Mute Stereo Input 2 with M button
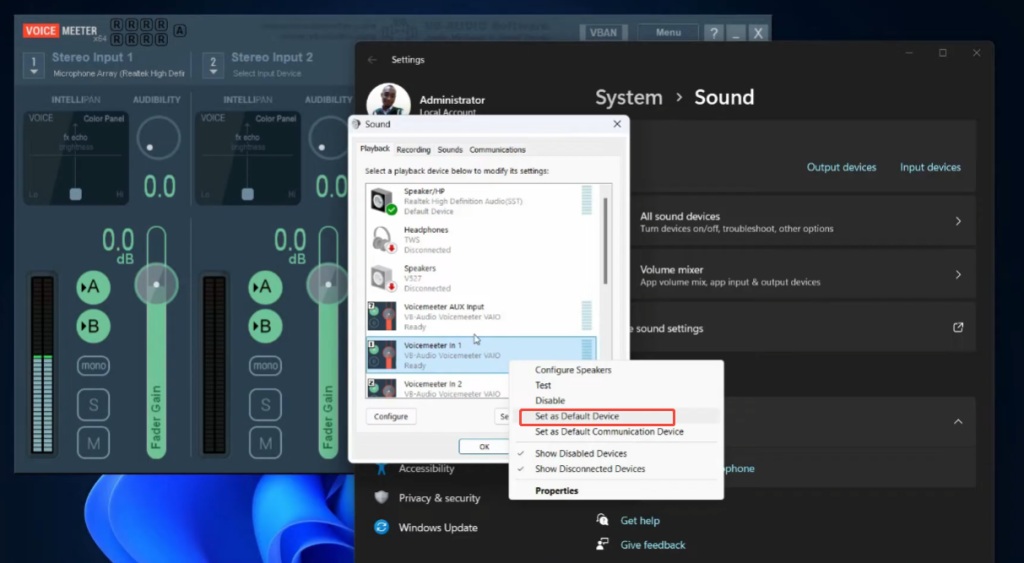Image resolution: width=1024 pixels, height=563 pixels. coord(266,443)
